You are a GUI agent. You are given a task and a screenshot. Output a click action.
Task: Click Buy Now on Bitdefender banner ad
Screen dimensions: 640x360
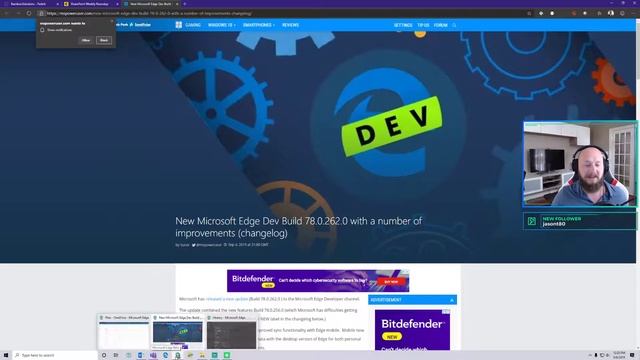(x=391, y=282)
